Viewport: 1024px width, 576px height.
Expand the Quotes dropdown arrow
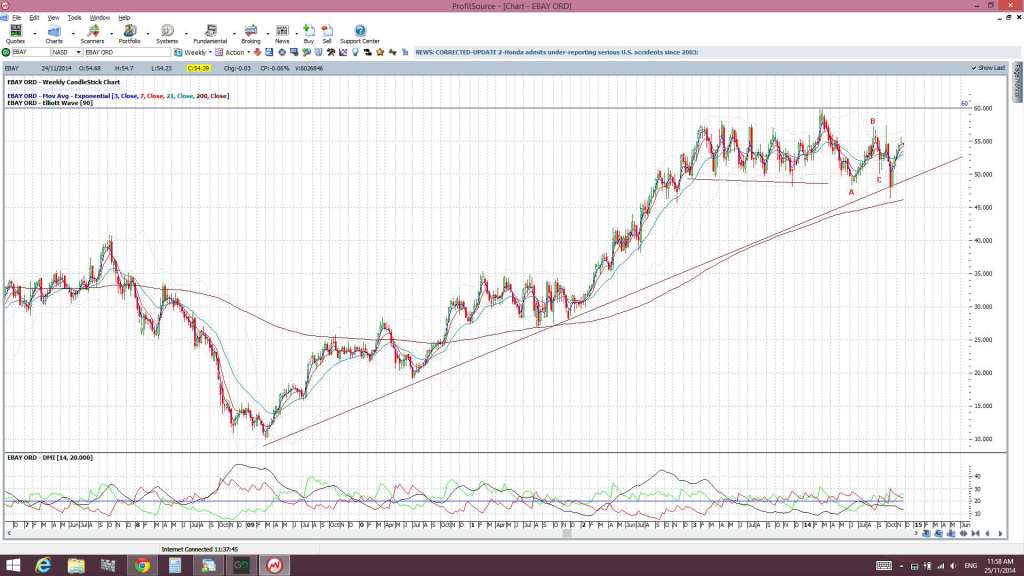click(35, 33)
